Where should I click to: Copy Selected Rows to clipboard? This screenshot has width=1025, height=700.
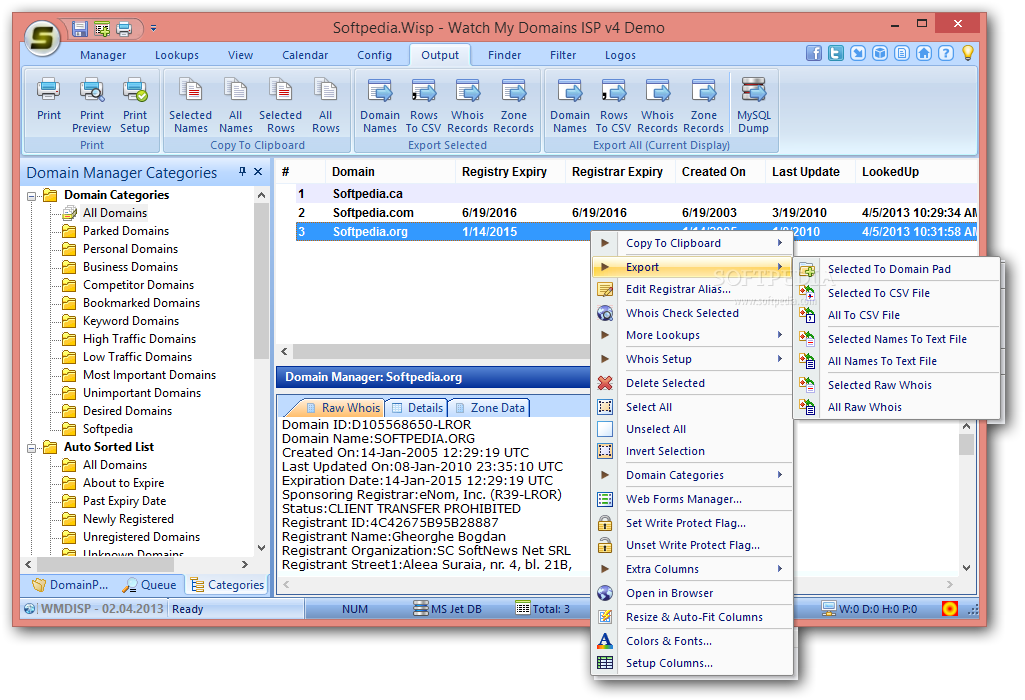280,105
